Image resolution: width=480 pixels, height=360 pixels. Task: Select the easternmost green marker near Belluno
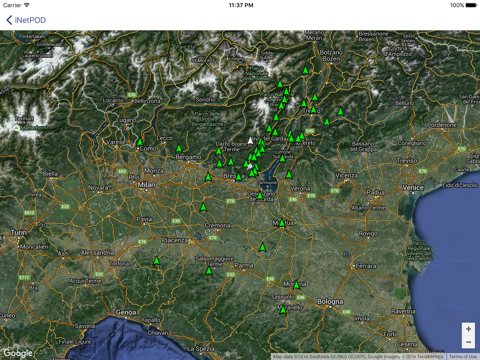[x=340, y=111]
